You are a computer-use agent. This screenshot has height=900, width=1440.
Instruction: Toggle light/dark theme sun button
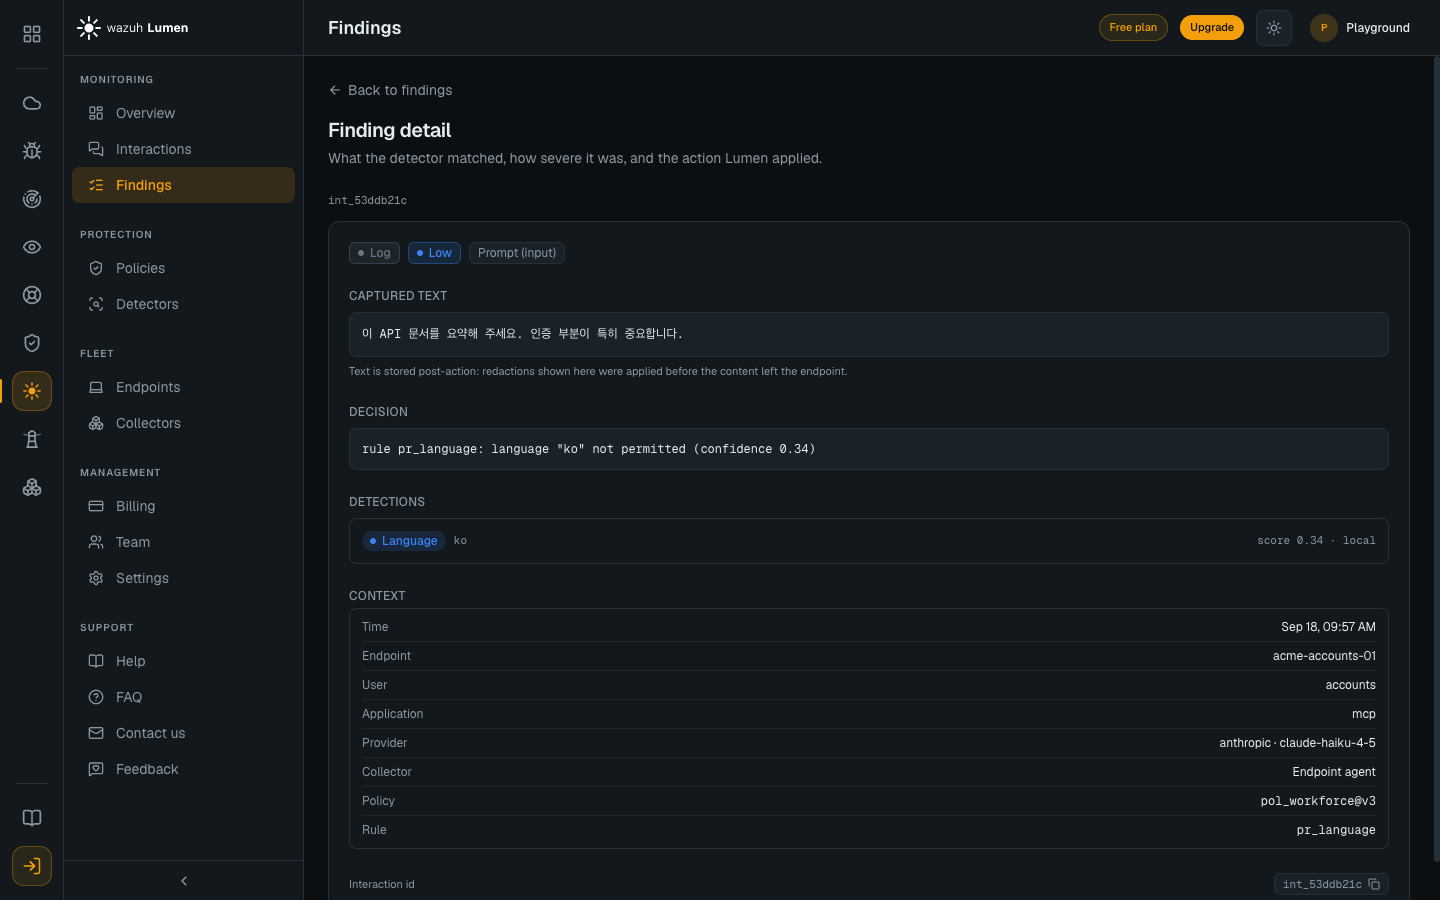[x=1273, y=28]
